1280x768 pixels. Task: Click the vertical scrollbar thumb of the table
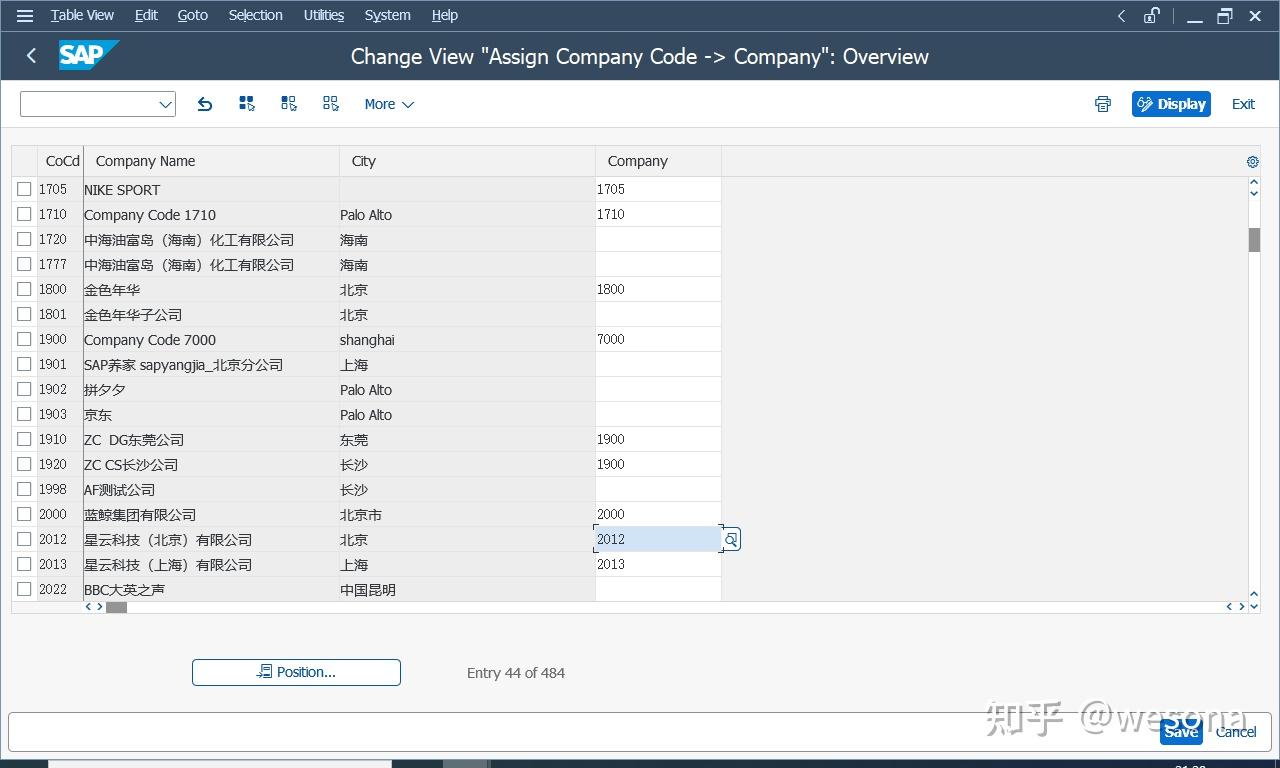tap(1252, 240)
